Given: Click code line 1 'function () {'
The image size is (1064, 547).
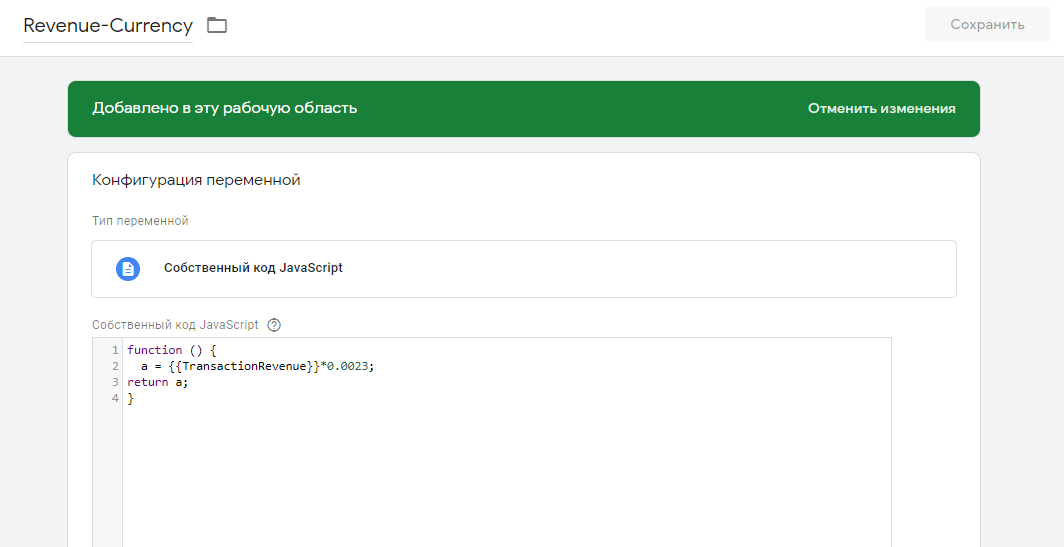Looking at the screenshot, I should [x=171, y=350].
